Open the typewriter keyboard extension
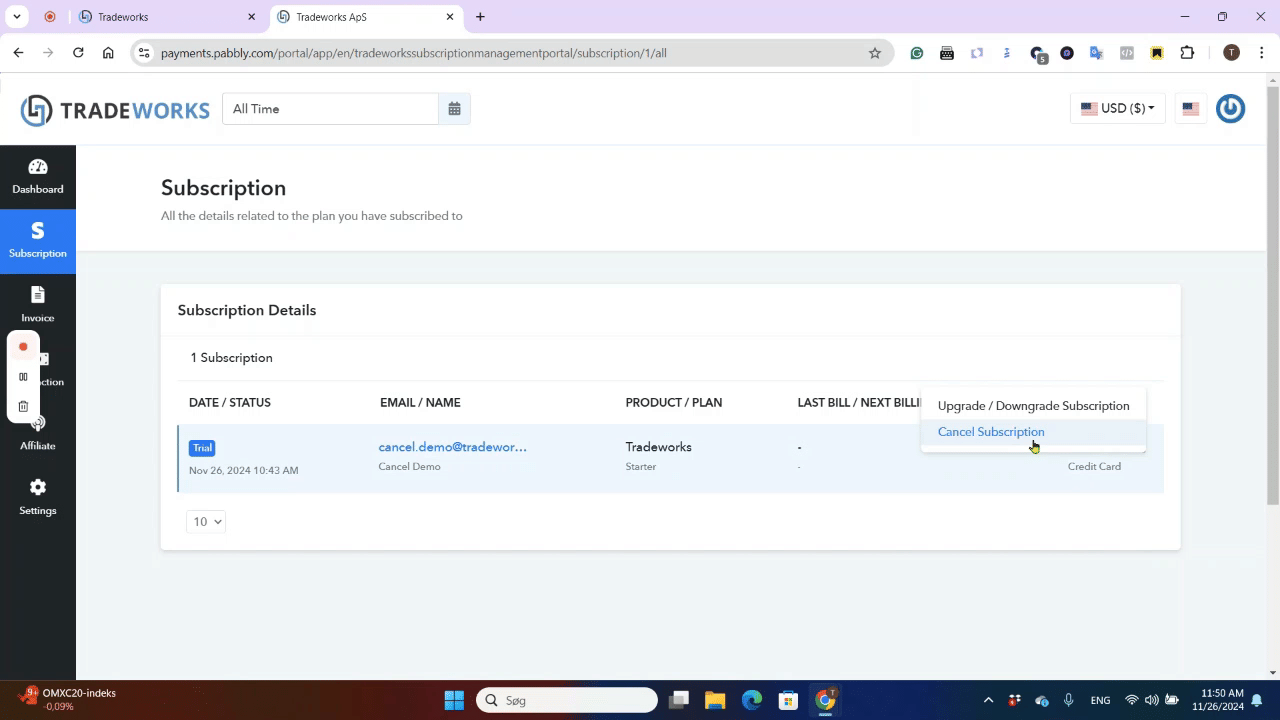This screenshot has width=1280, height=720. point(947,53)
